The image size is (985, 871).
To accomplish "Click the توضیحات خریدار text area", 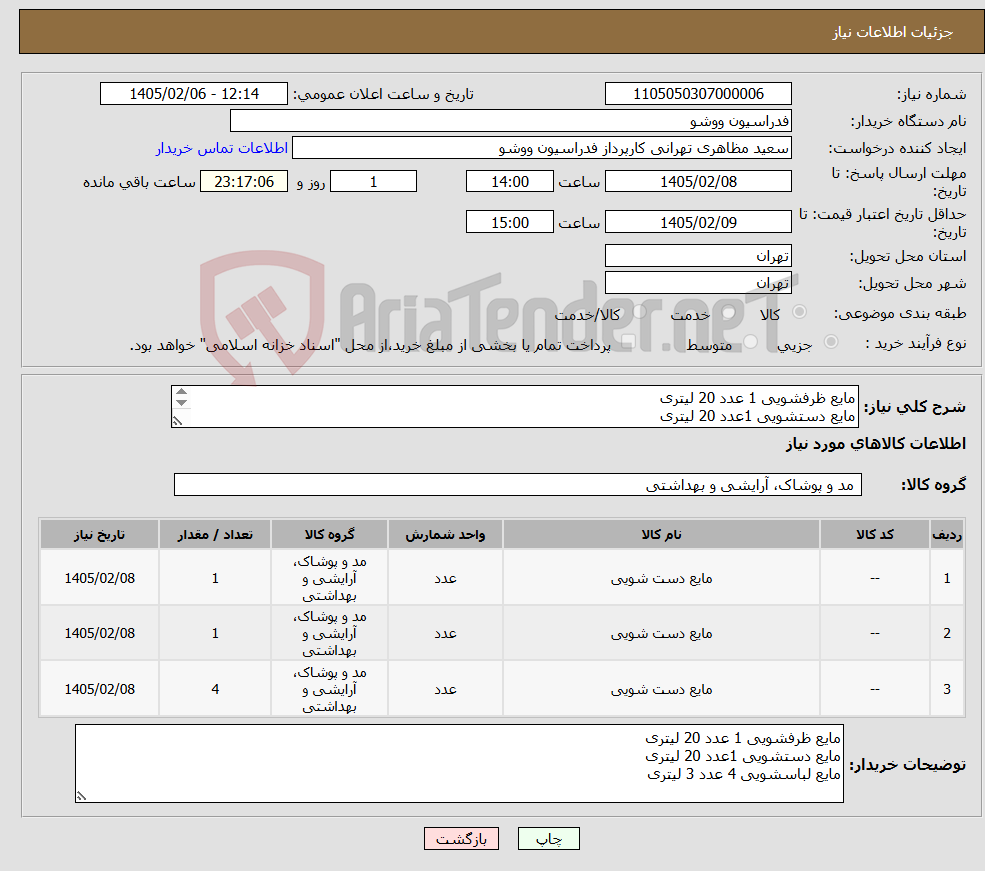I will (x=459, y=763).
